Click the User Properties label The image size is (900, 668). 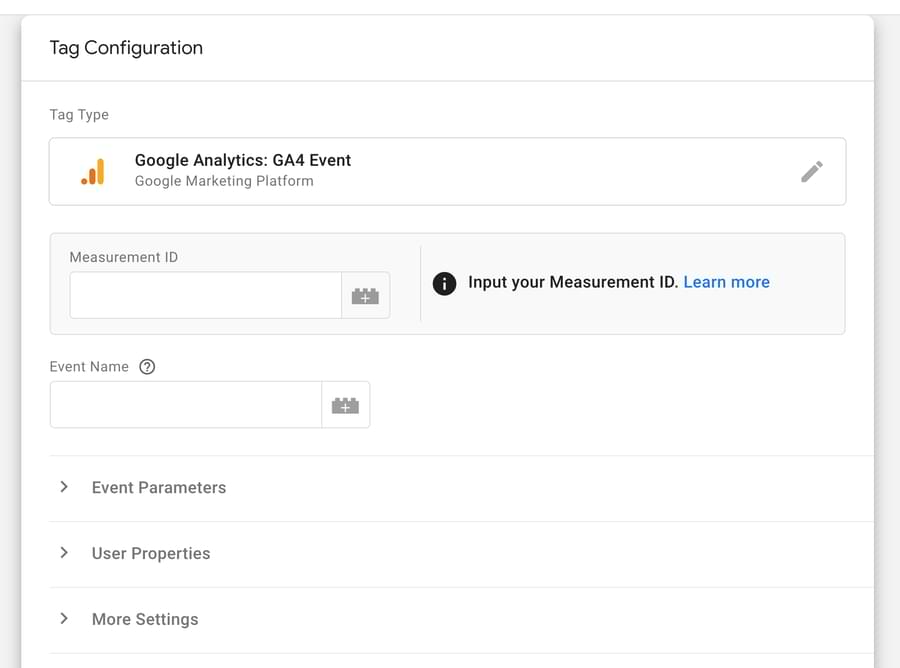[x=151, y=554]
